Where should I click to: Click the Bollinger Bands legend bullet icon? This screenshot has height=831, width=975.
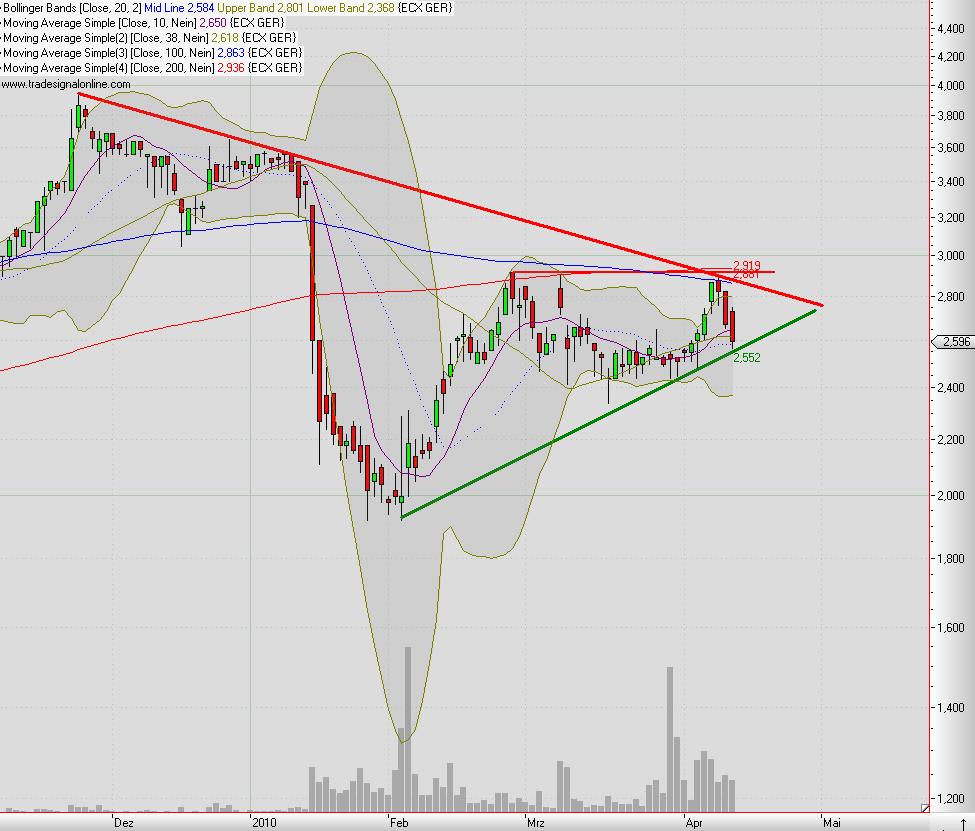click(2, 7)
